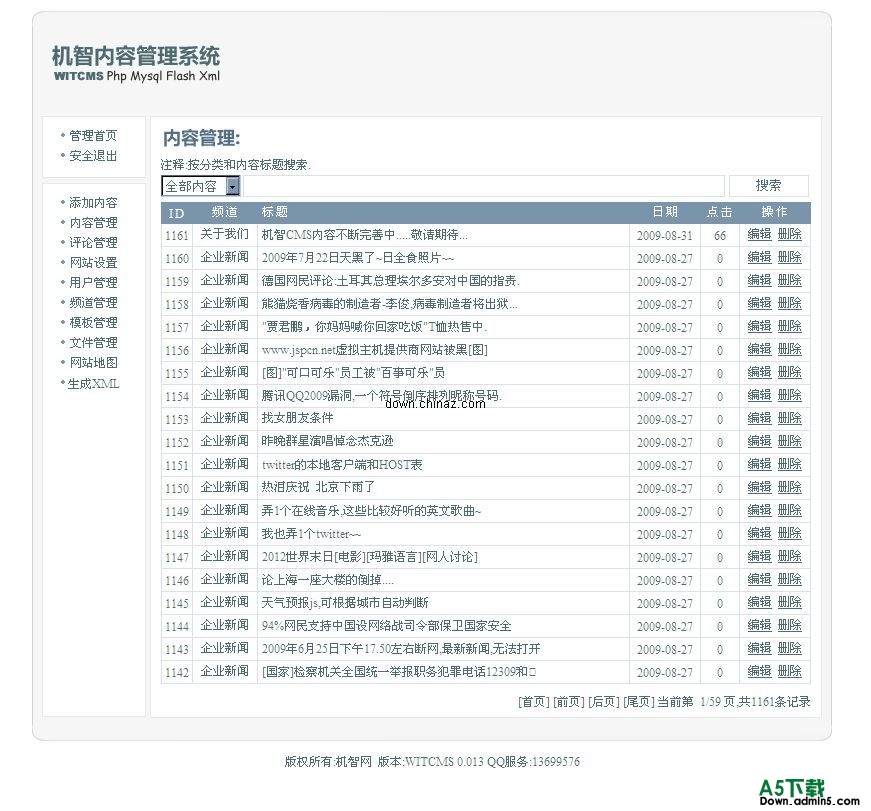Open the 用户管理 (User Management) page
871x811 pixels.
point(94,282)
